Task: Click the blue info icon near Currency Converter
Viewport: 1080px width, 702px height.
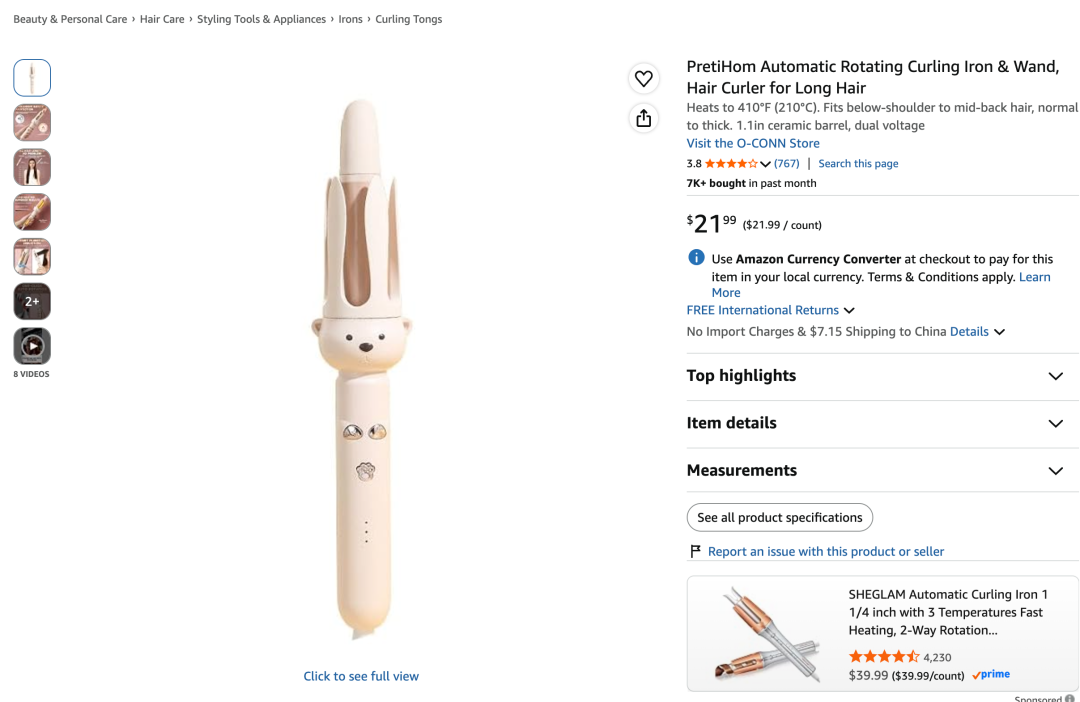Action: pos(696,258)
